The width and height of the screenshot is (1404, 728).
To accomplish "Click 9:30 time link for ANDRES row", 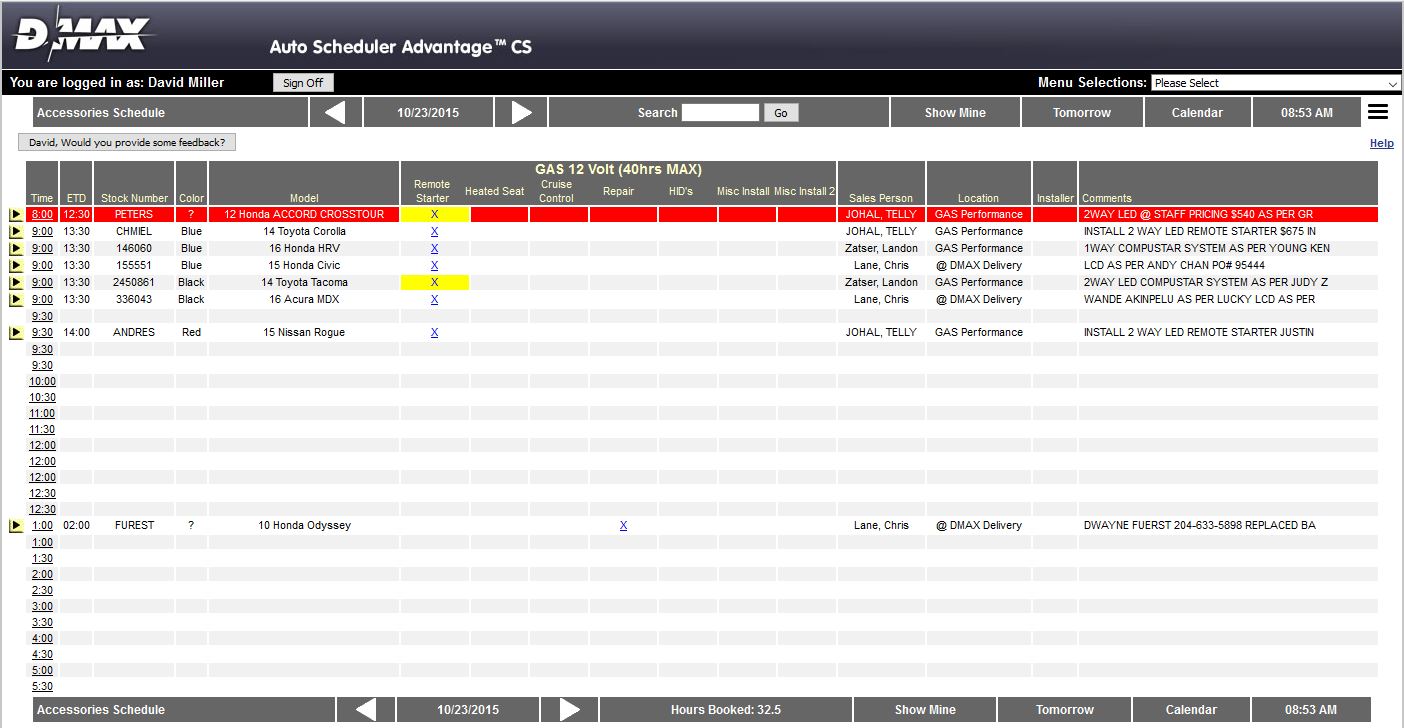I will 42,332.
